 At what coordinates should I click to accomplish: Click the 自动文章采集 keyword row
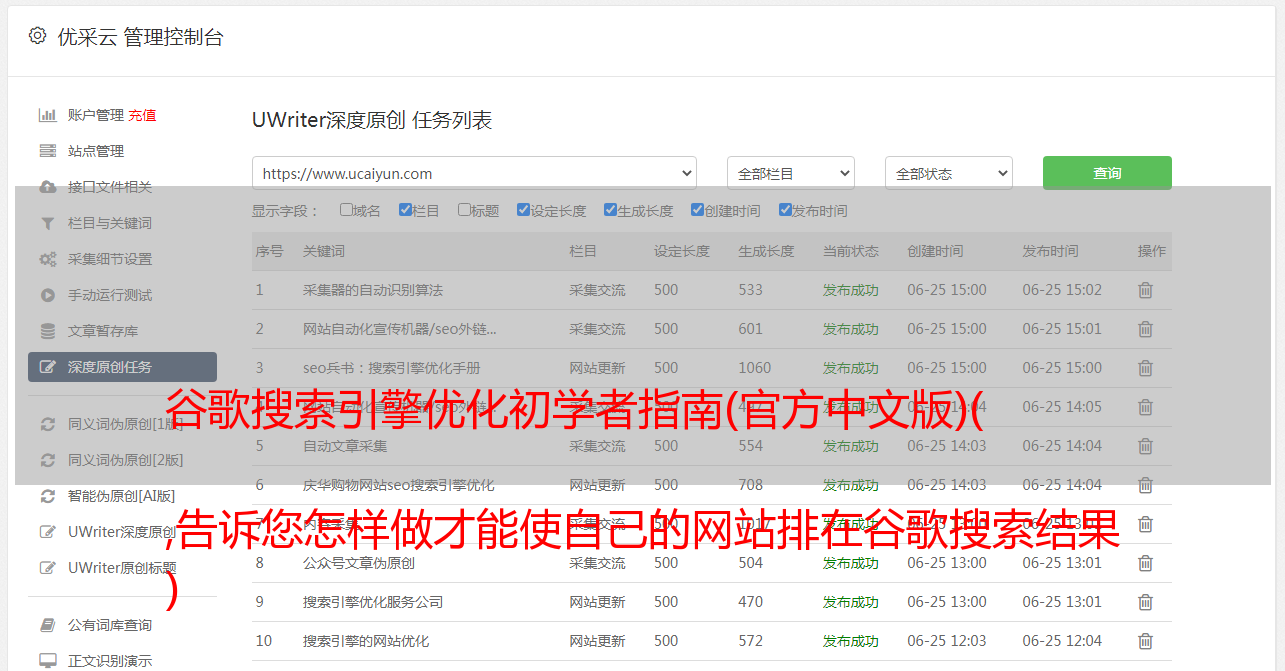(x=345, y=446)
